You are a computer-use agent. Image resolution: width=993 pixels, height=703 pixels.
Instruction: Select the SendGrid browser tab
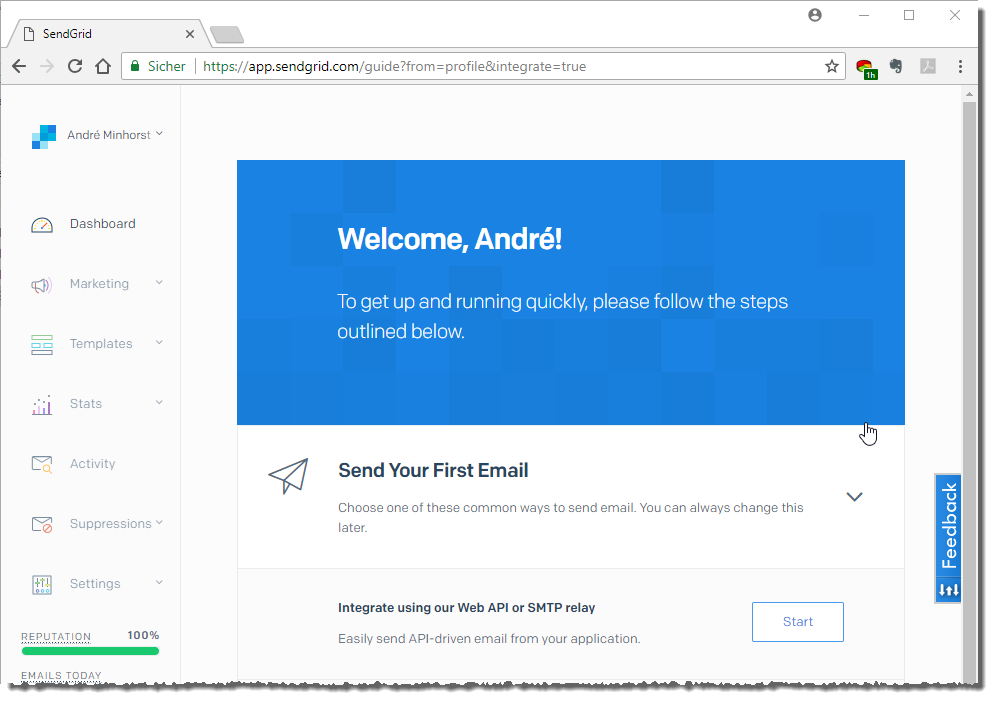click(105, 33)
